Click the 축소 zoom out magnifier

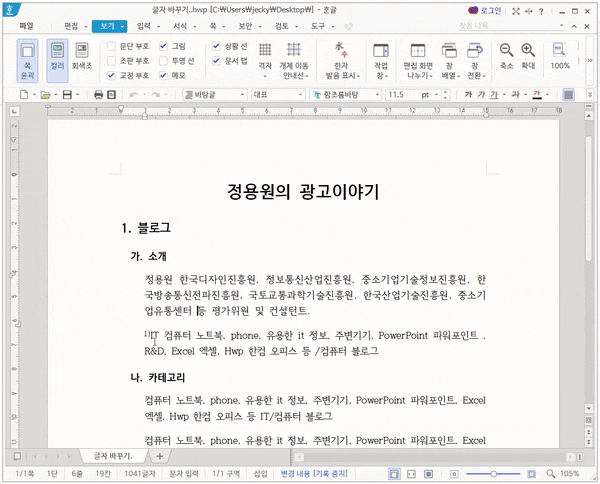click(506, 56)
